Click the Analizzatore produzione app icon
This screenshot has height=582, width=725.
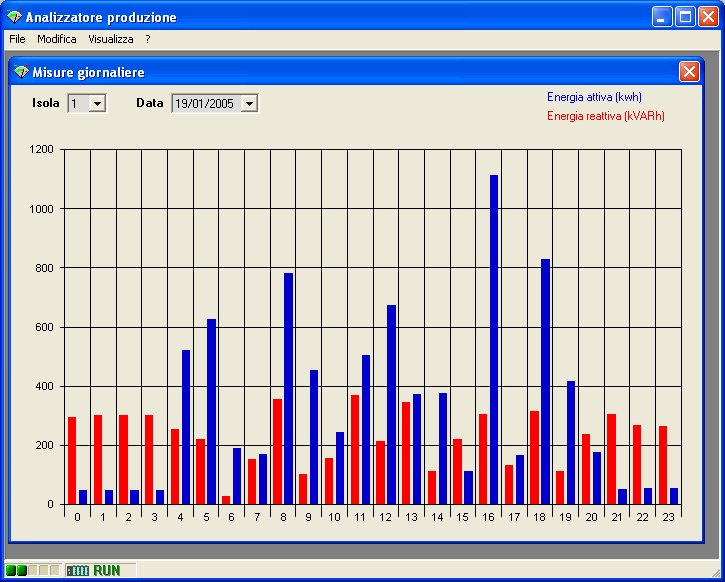pyautogui.click(x=14, y=17)
